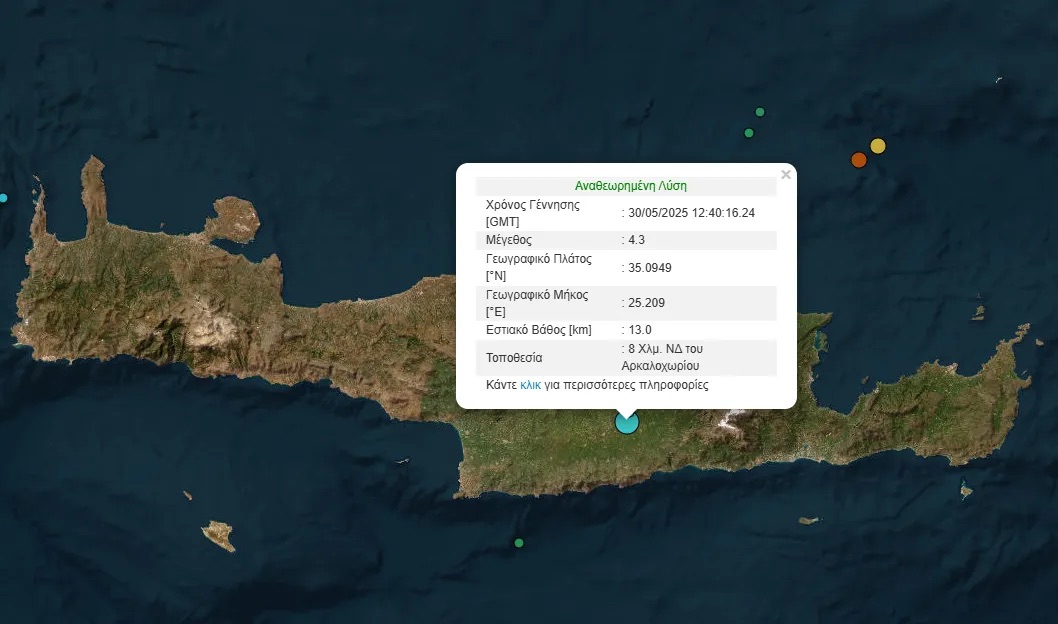Select the small cyan marker at the left edge
The height and width of the screenshot is (624, 1058).
[x=3, y=198]
